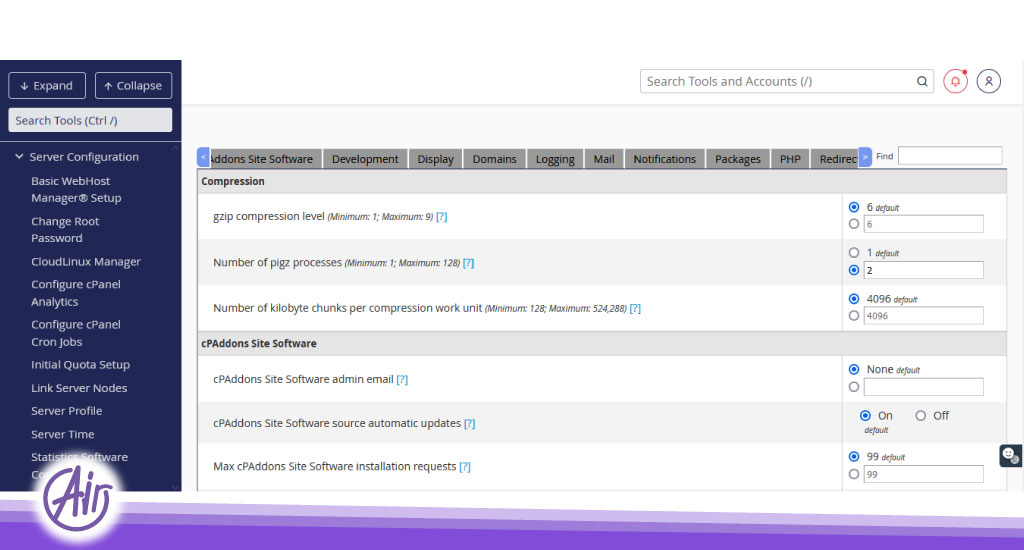Viewport: 1024px width, 550px height.
Task: Open Change Root Password
Action: (x=65, y=230)
